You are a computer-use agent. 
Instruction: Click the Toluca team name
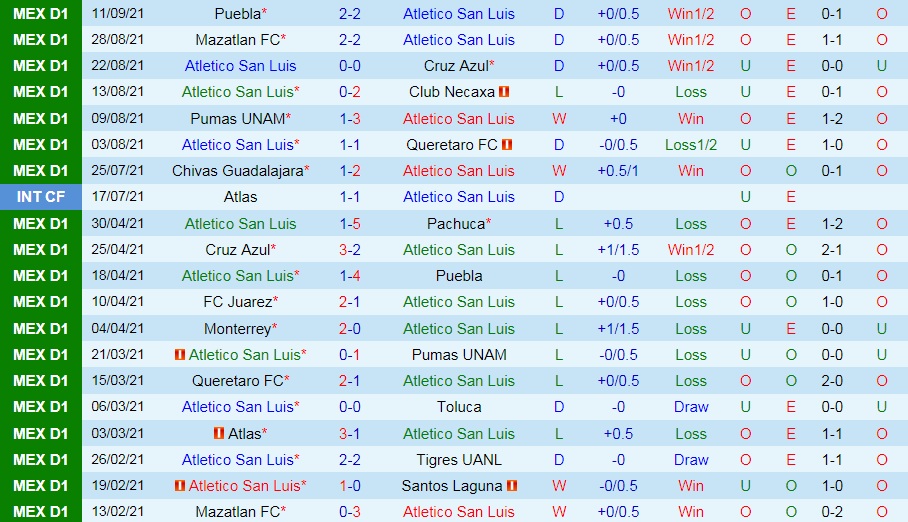(x=459, y=407)
